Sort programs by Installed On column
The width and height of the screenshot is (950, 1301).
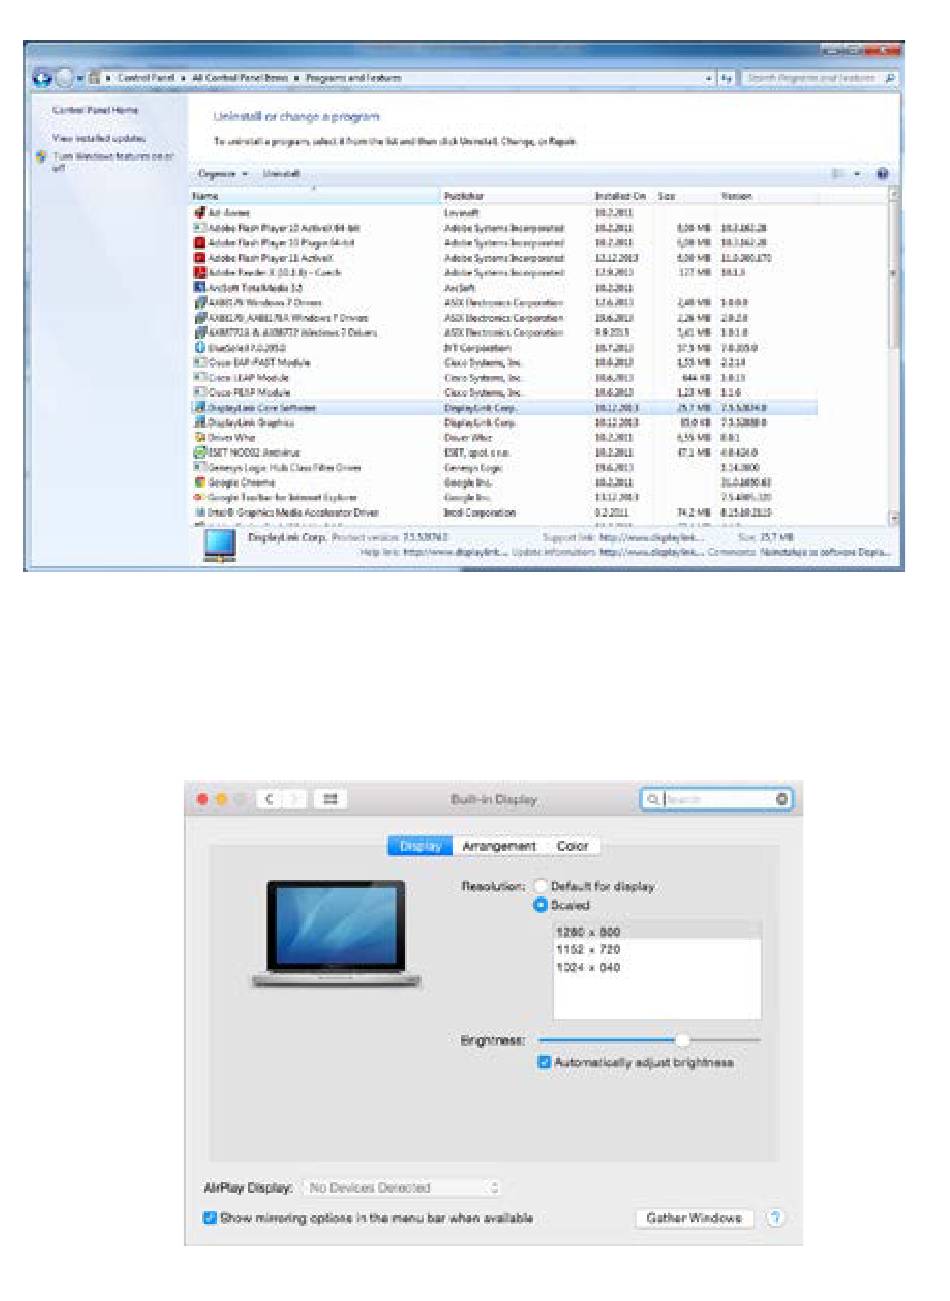(623, 197)
